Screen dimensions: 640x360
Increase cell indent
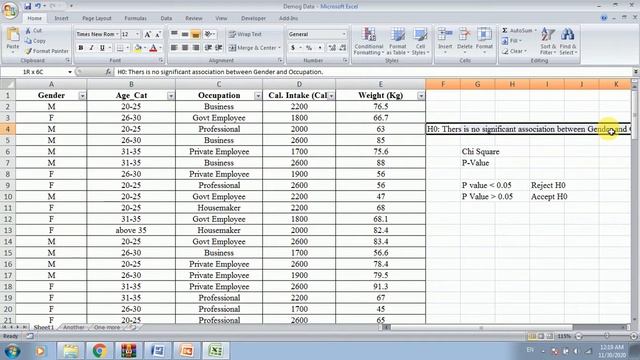coord(219,48)
